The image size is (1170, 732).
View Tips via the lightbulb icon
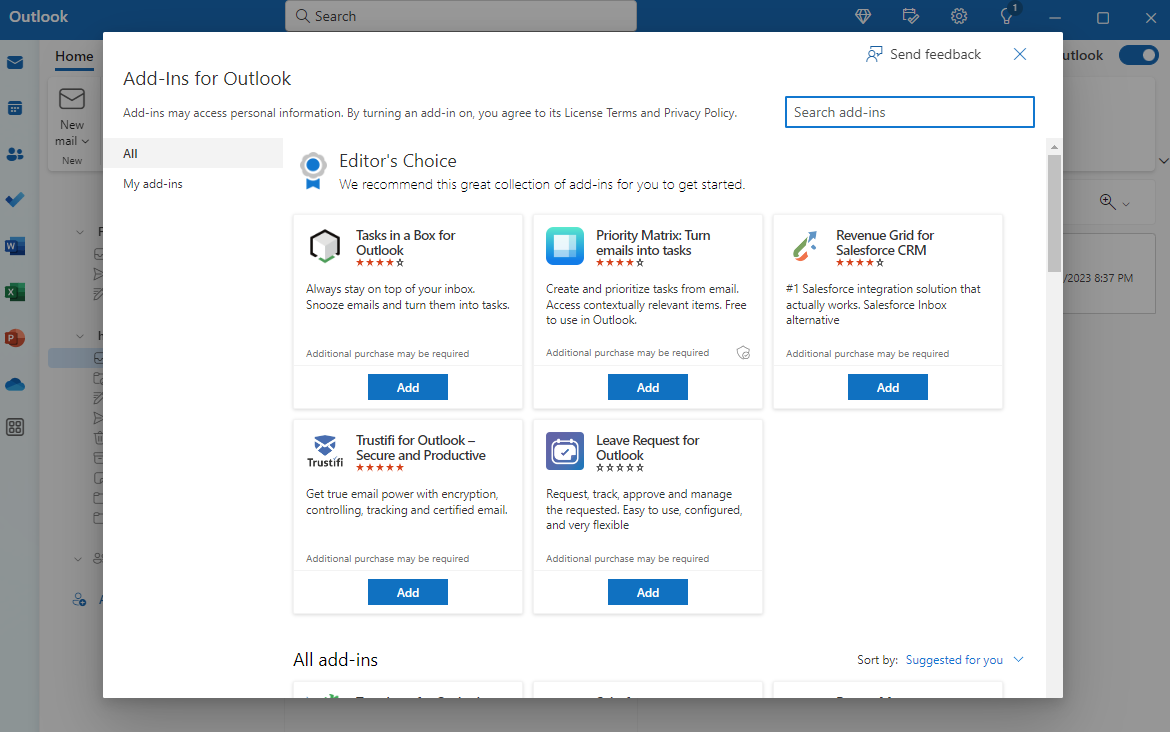1007,16
